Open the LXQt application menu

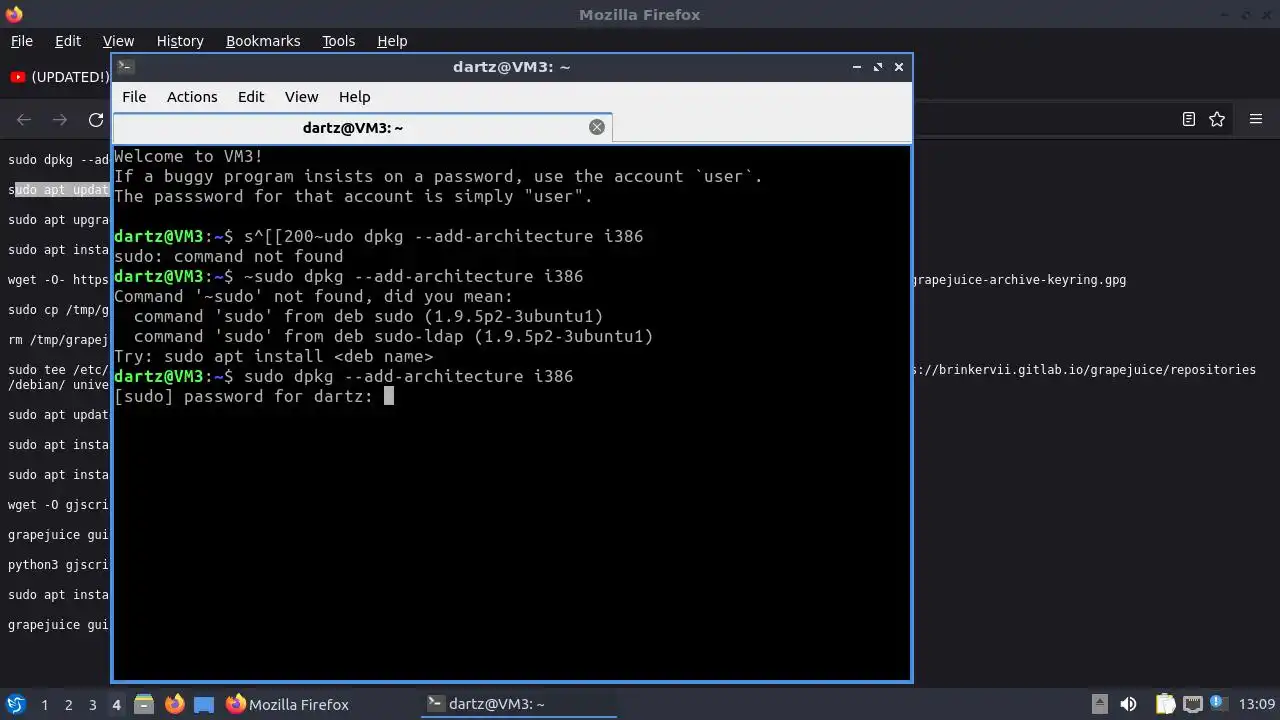(16, 704)
